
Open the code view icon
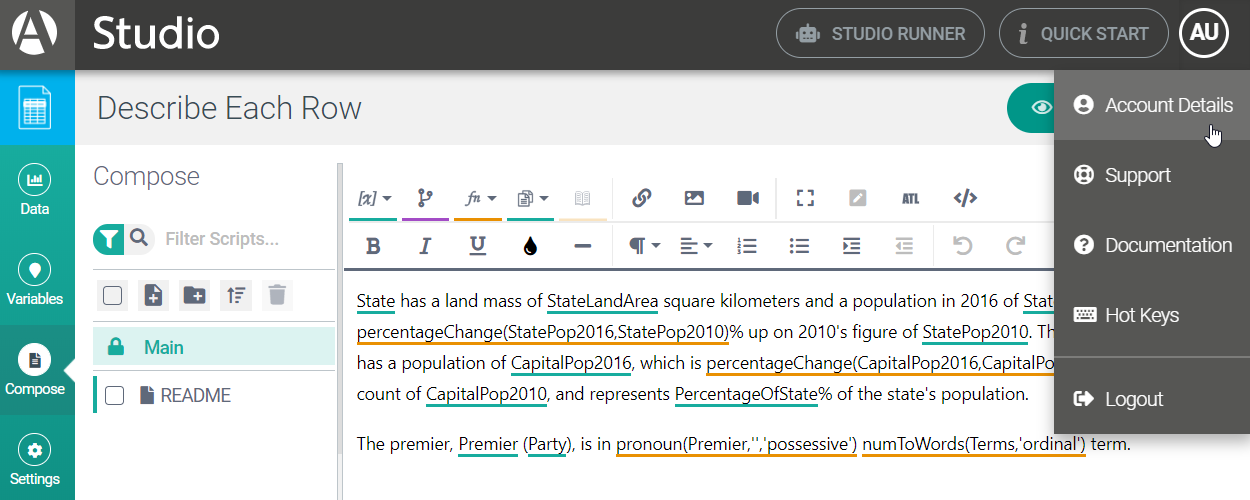pyautogui.click(x=965, y=198)
